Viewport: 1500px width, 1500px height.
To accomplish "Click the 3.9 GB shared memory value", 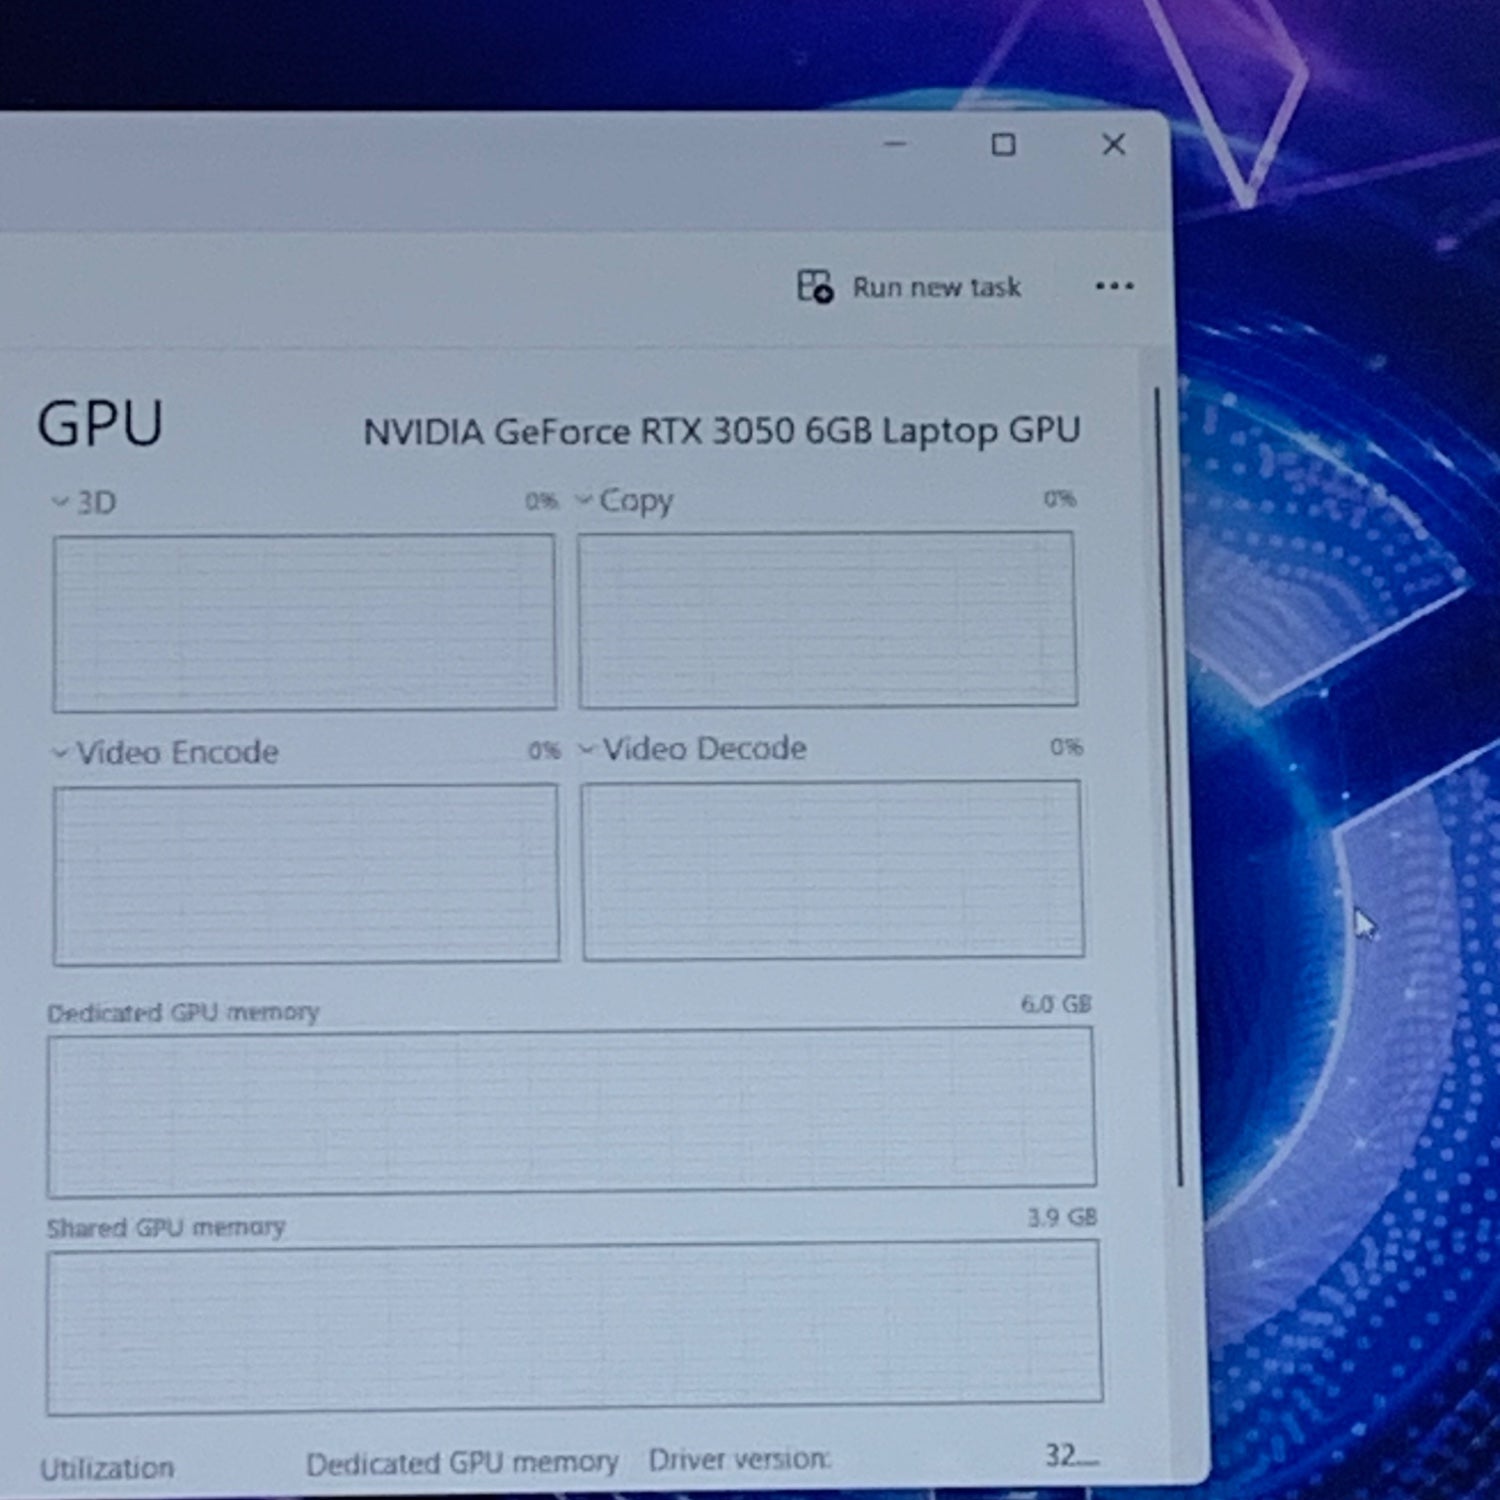I will [x=1062, y=1217].
